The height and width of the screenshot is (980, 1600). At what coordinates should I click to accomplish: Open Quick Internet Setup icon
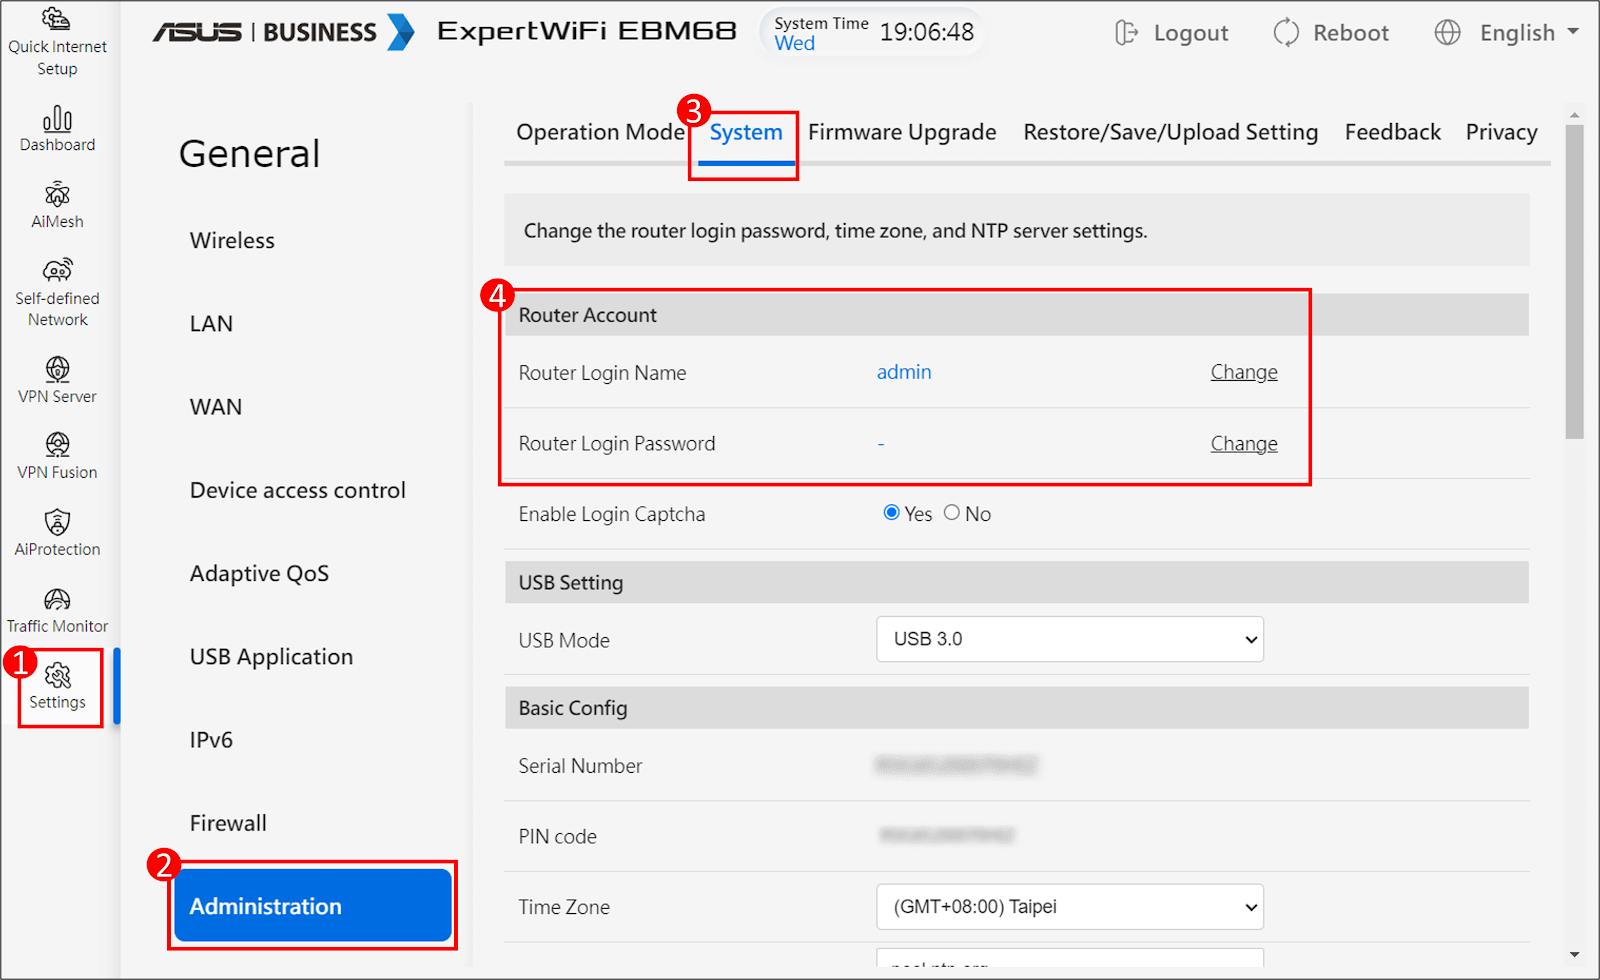pos(57,19)
